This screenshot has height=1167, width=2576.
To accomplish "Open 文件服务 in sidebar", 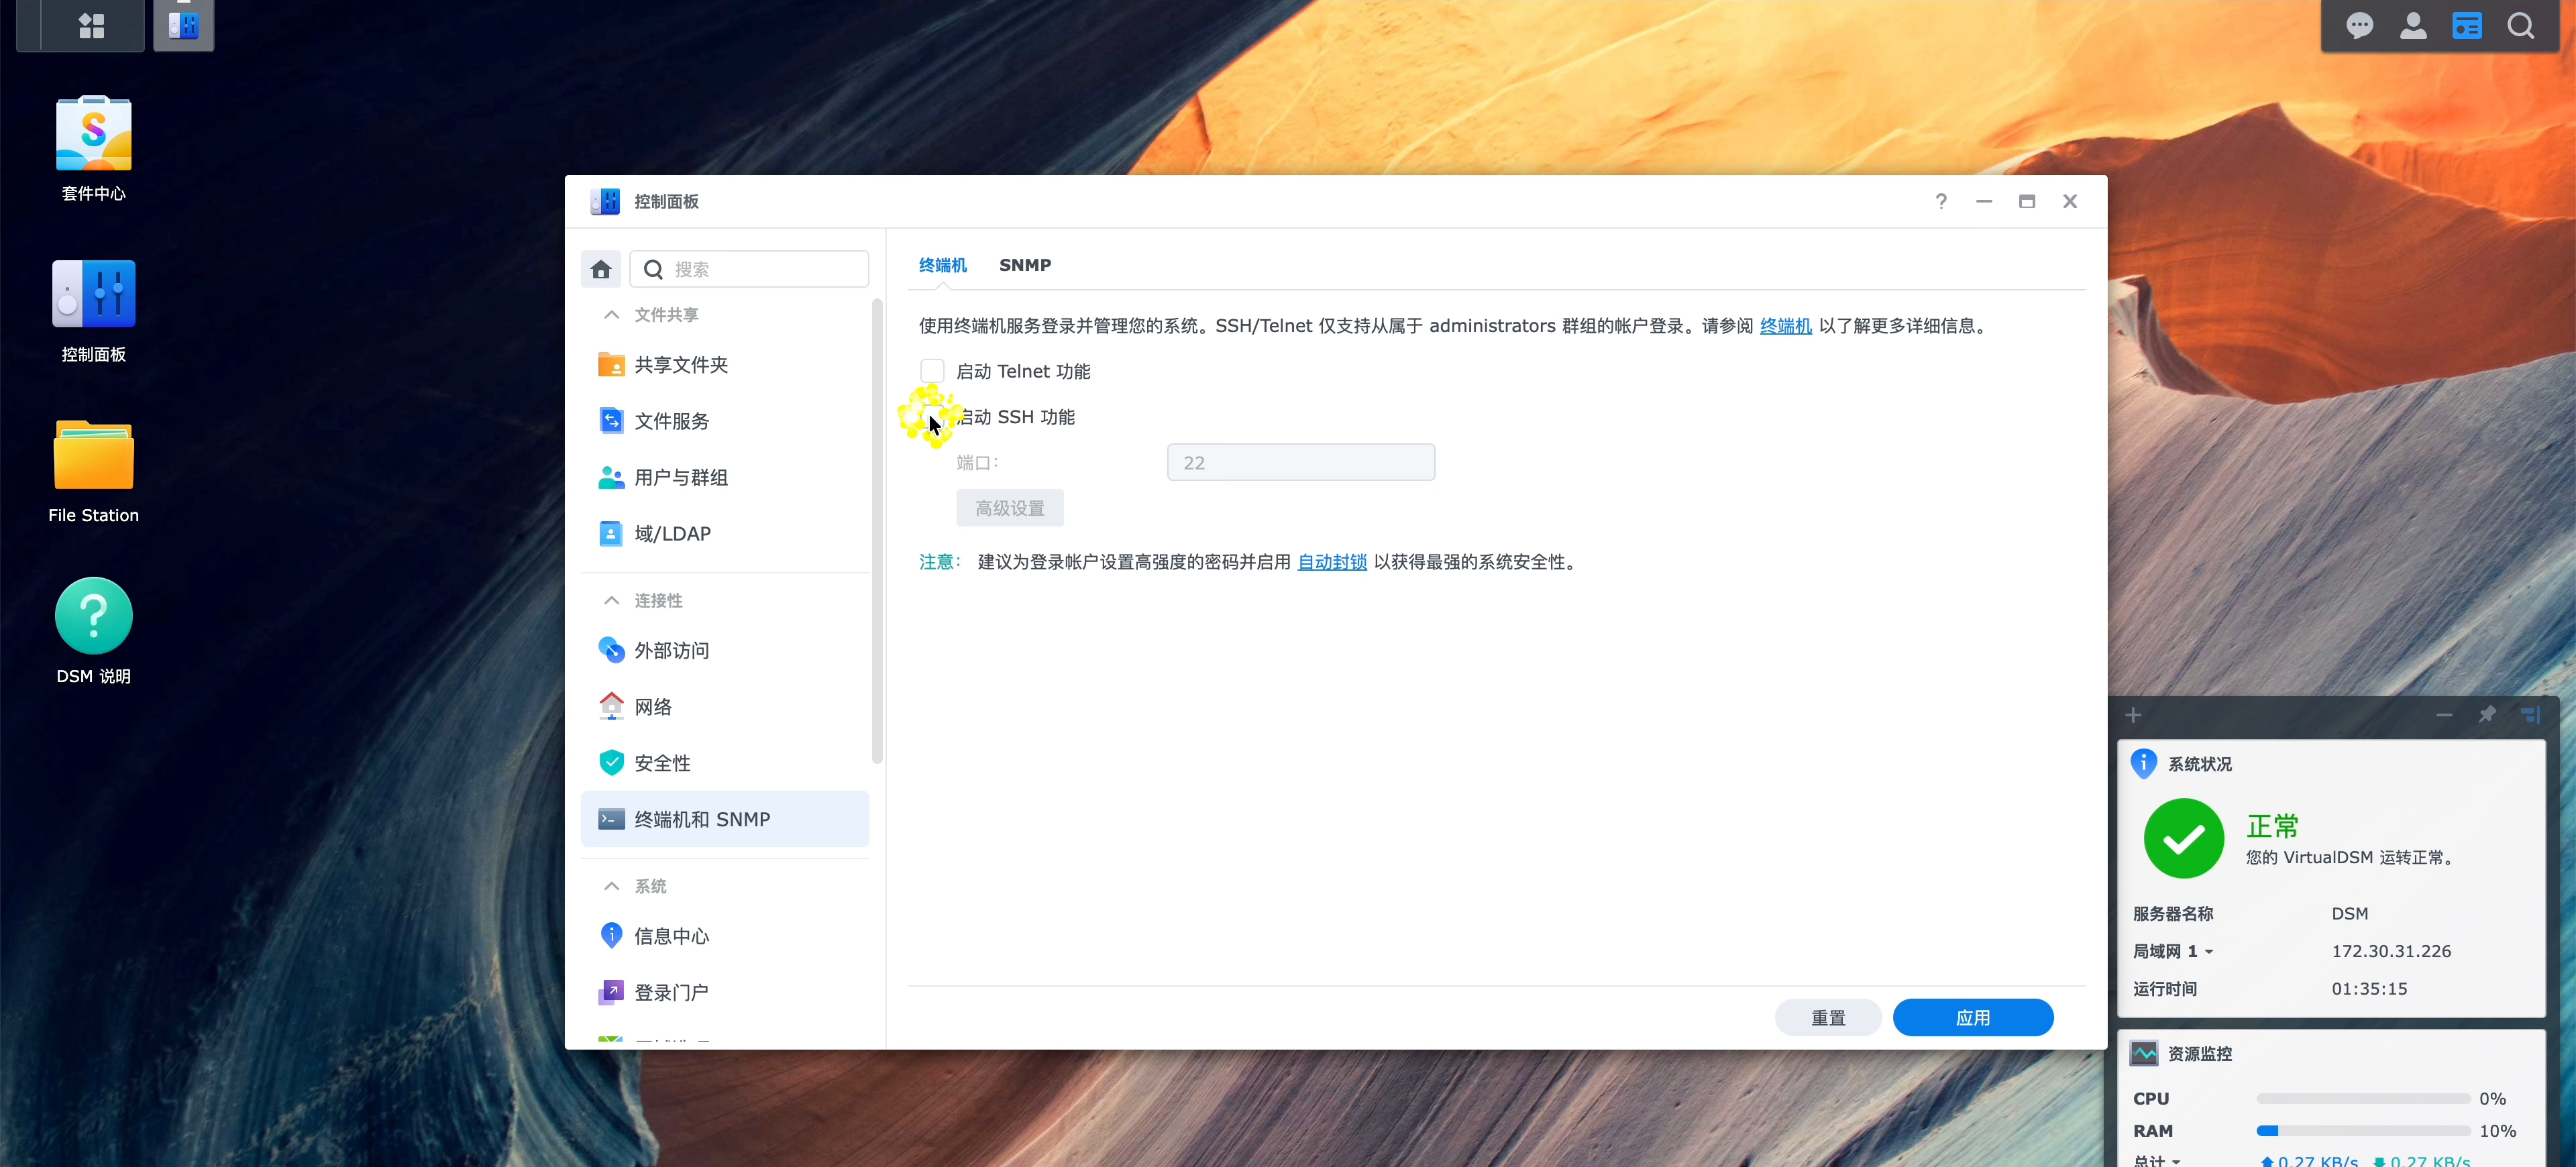I will [x=725, y=421].
